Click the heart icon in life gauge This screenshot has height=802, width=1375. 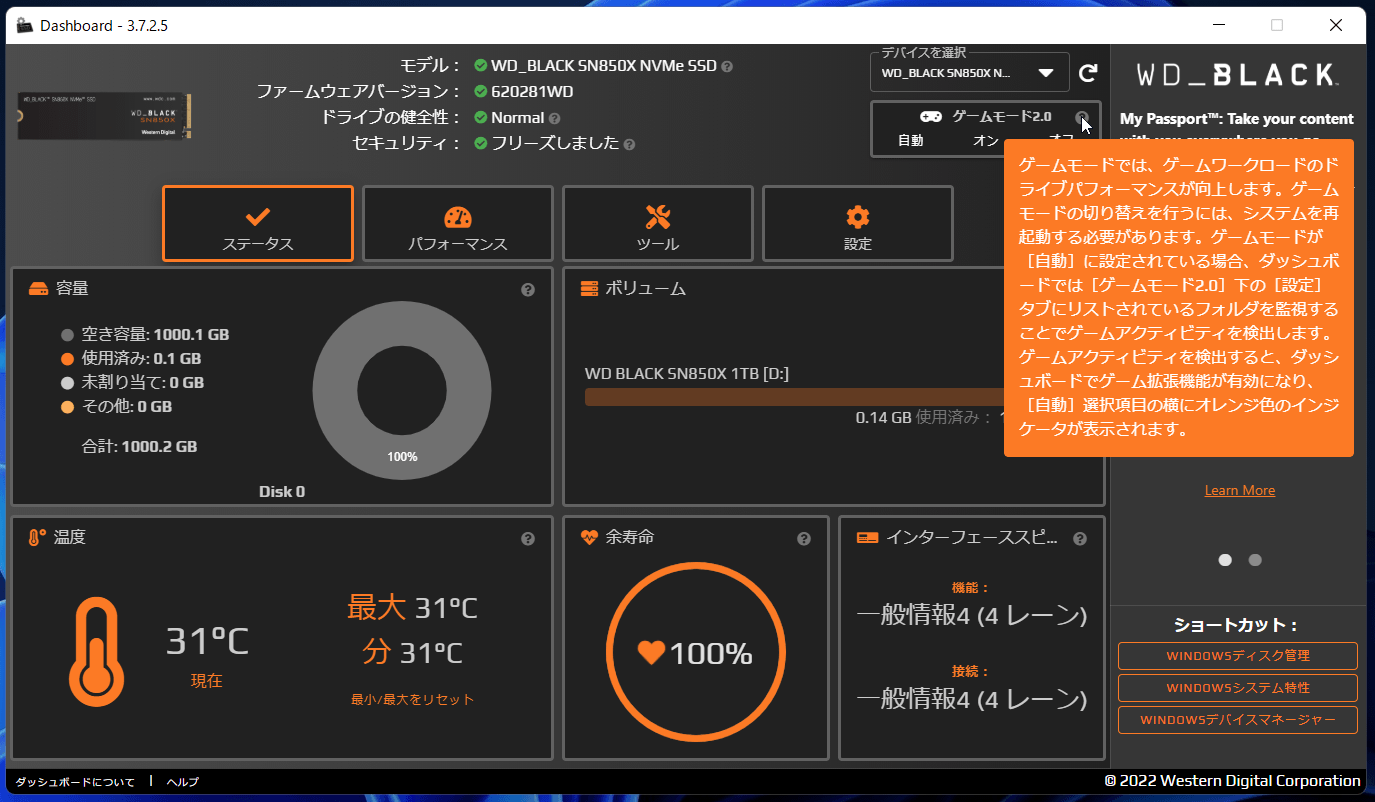(651, 653)
